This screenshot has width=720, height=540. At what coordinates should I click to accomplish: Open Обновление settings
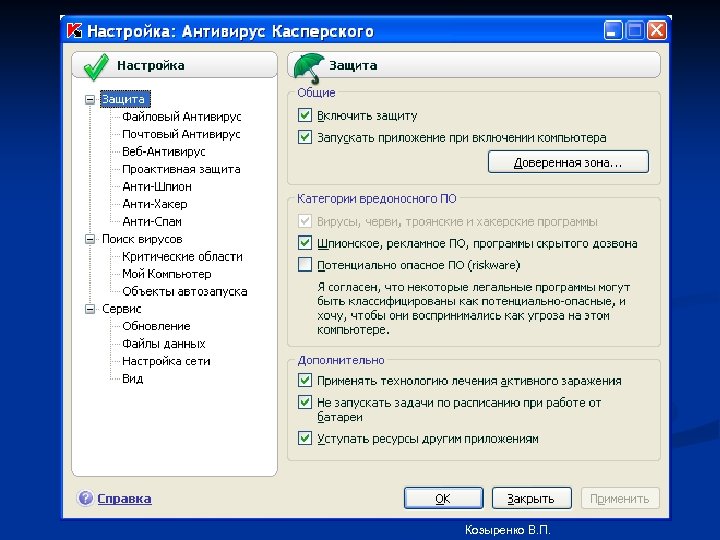click(156, 326)
